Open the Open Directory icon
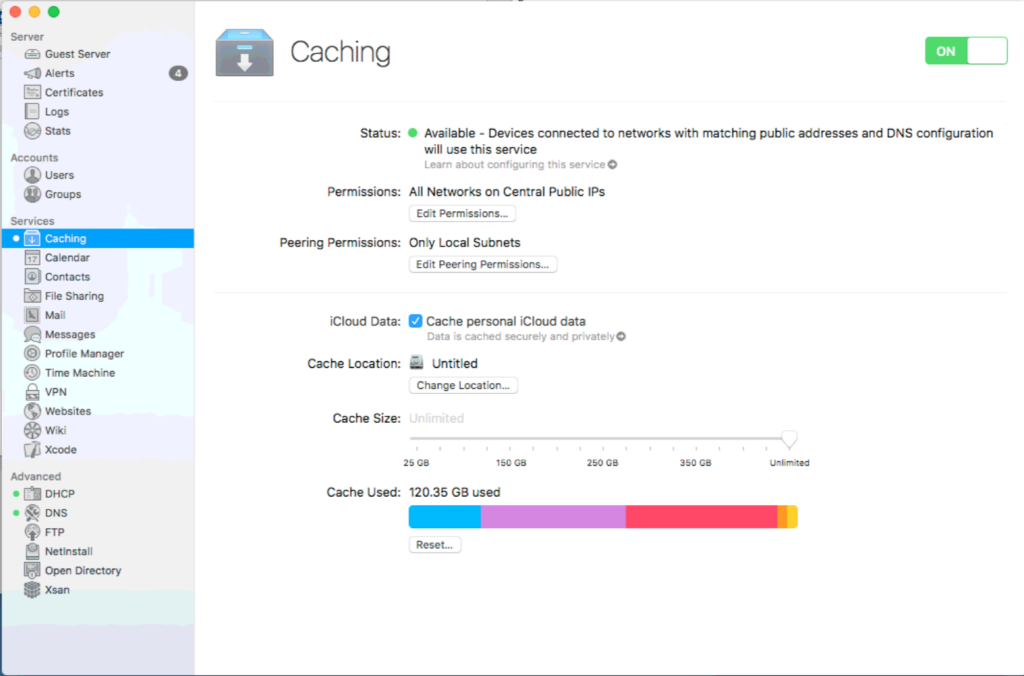 pyautogui.click(x=32, y=570)
